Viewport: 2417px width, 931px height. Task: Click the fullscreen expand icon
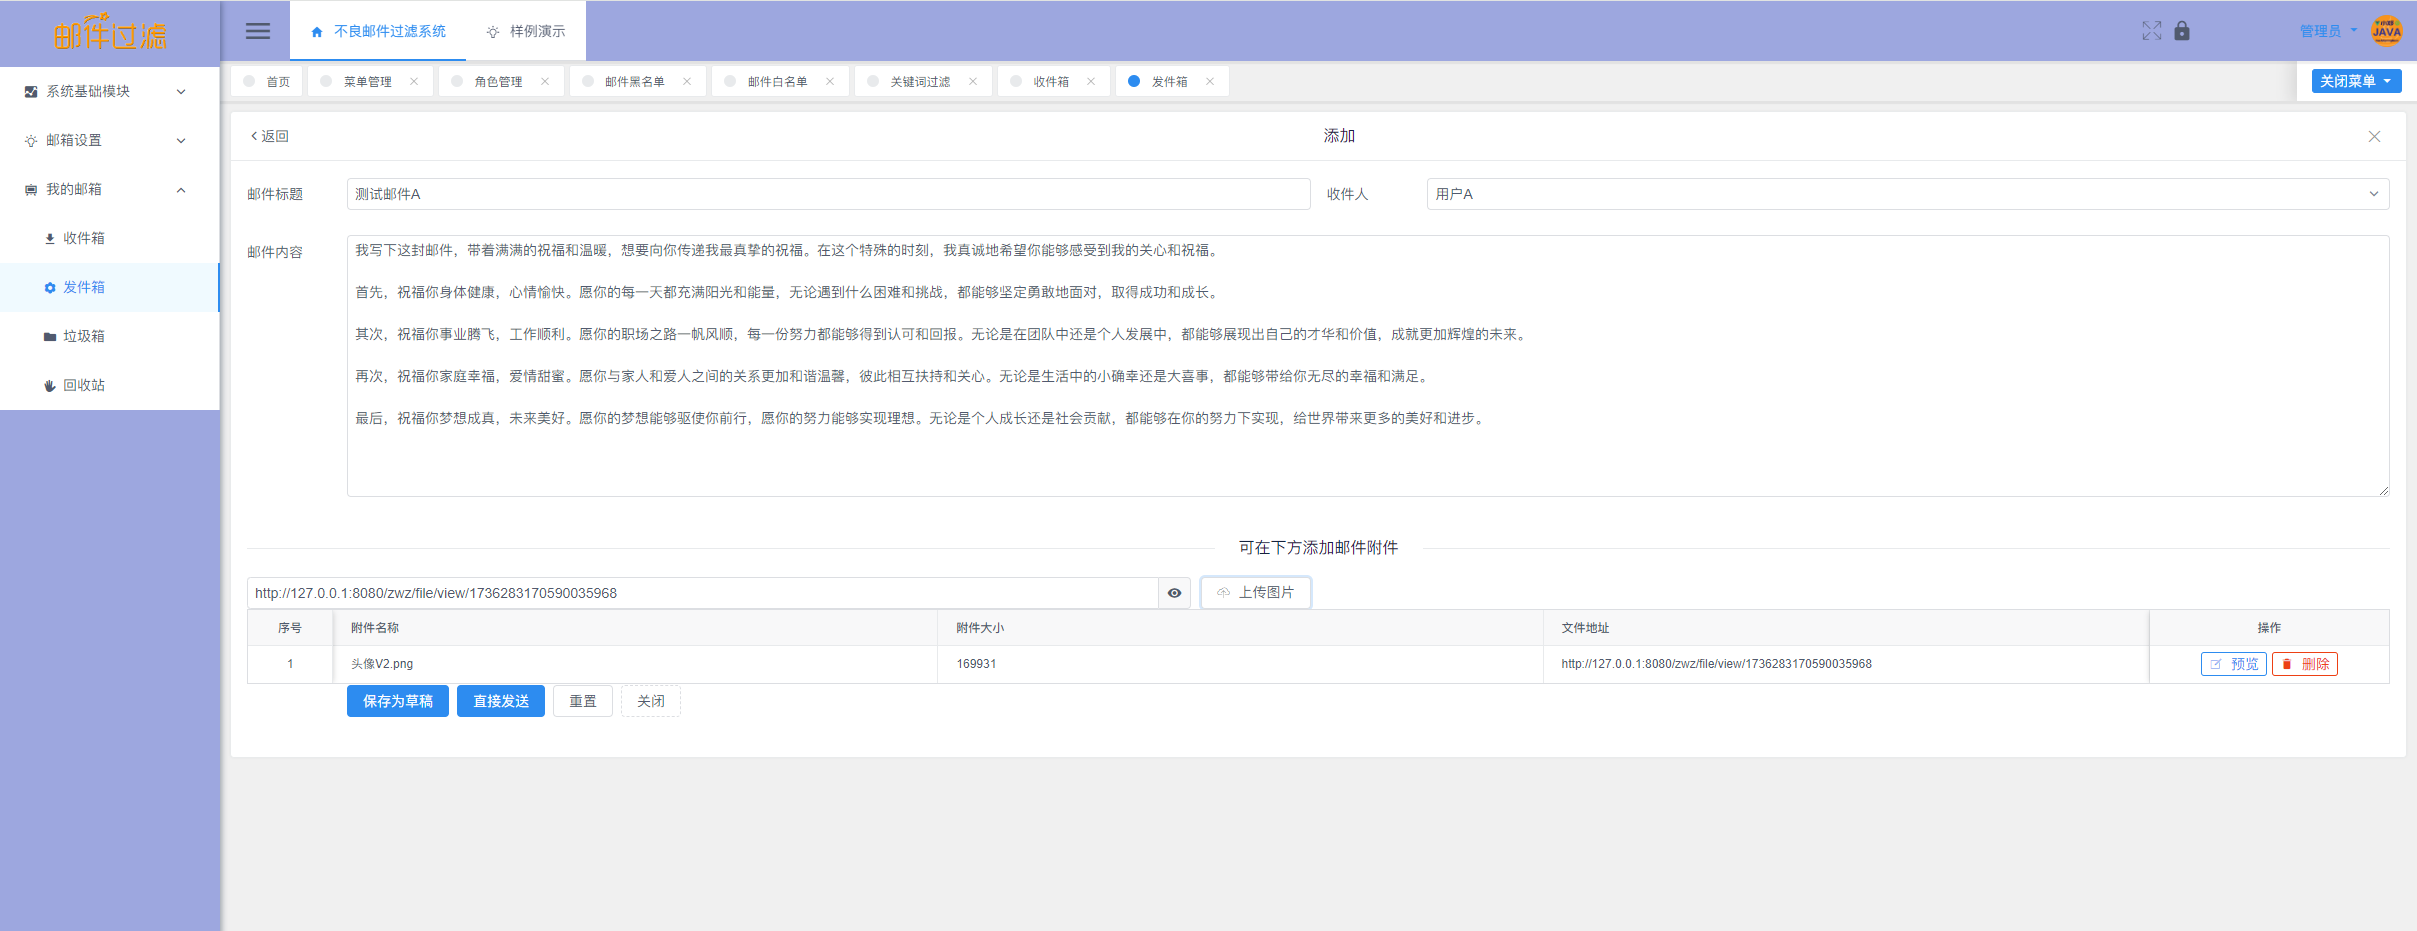[2152, 31]
